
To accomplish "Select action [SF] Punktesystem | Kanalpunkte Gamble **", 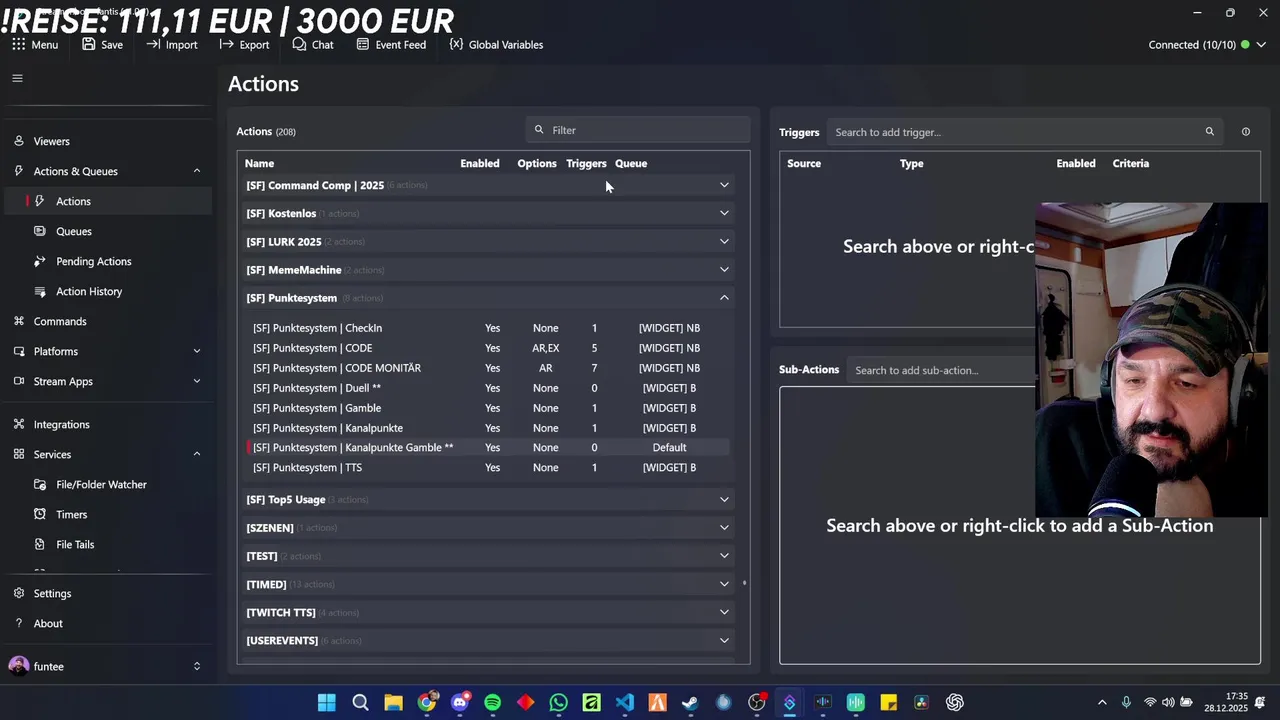I will [x=488, y=448].
